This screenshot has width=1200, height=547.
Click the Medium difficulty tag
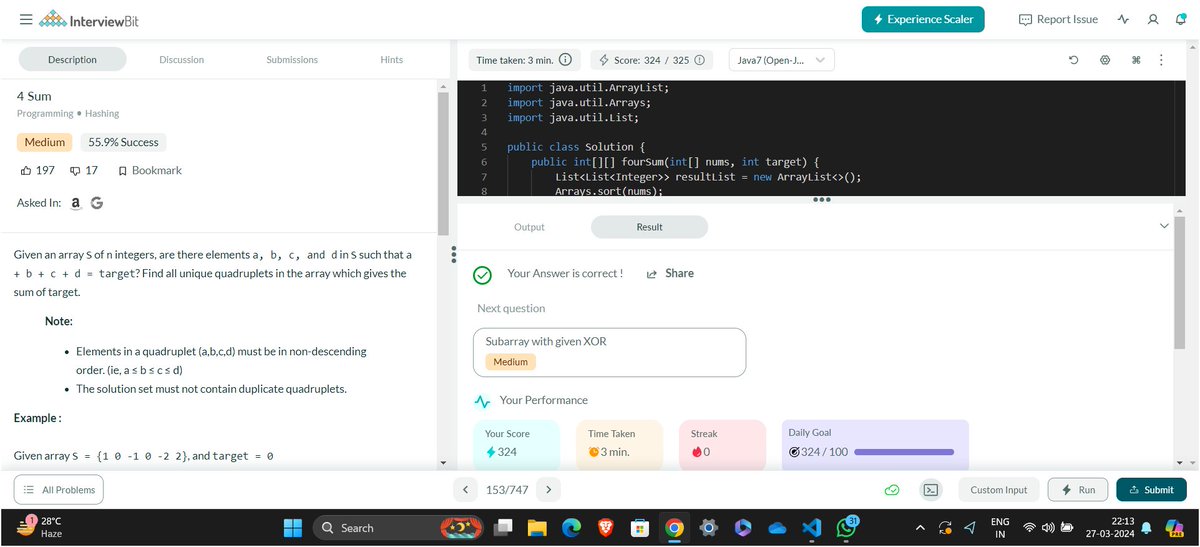tap(45, 142)
